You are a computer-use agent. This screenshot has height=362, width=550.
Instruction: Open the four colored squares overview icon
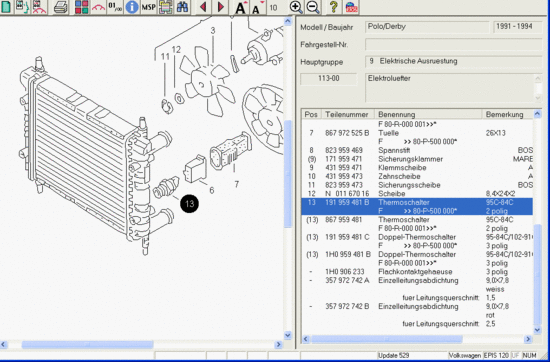point(81,7)
